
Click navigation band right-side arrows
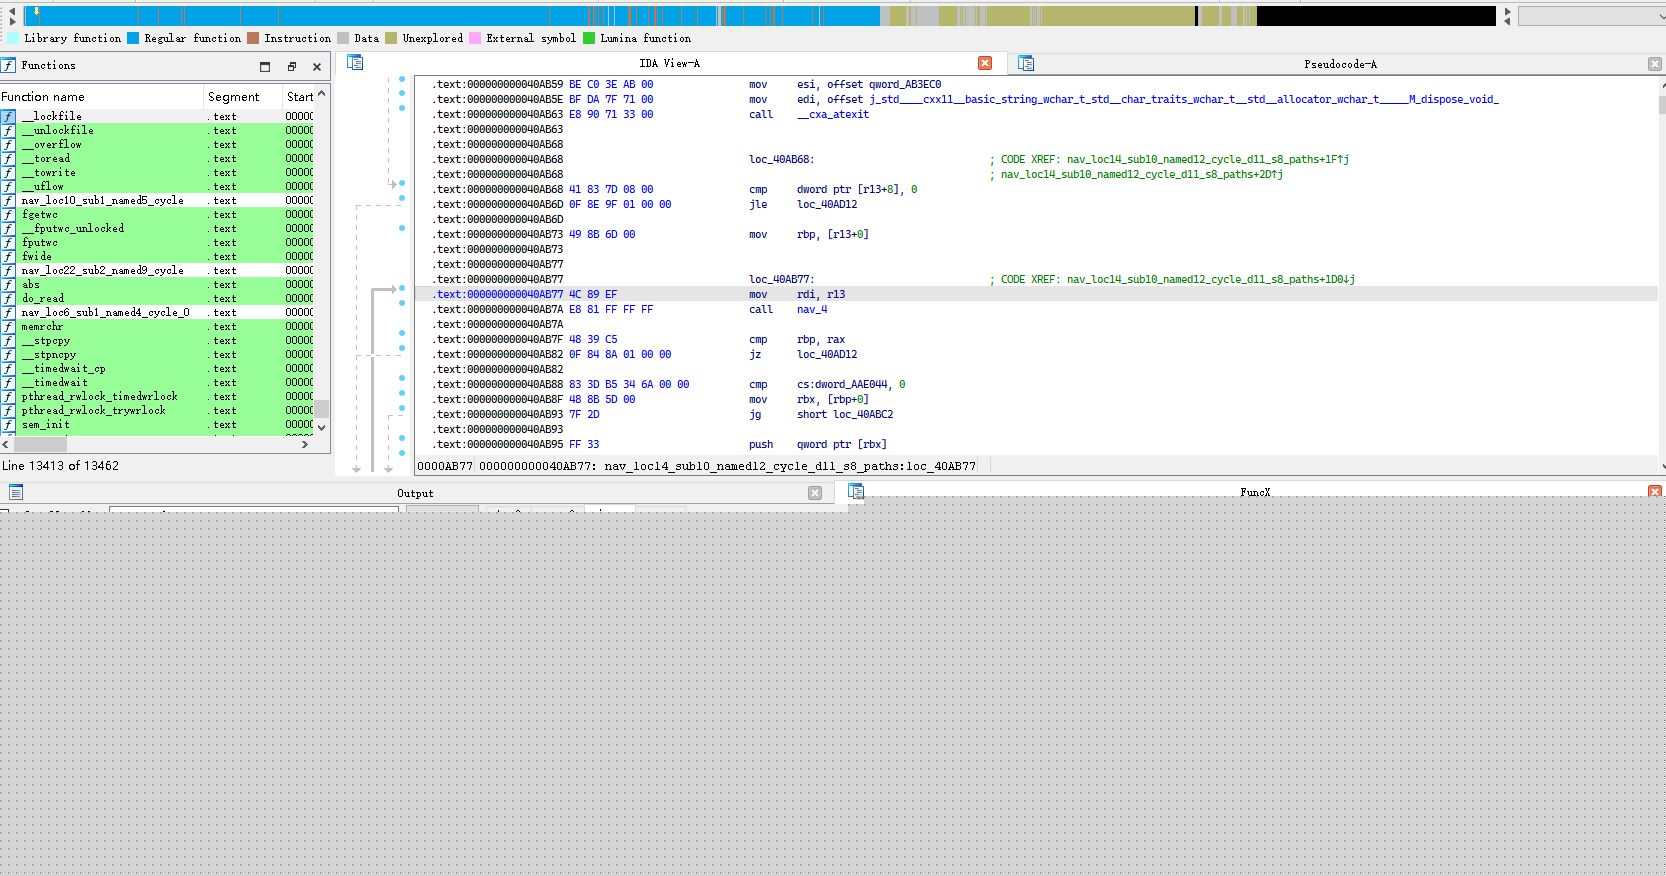[1506, 16]
